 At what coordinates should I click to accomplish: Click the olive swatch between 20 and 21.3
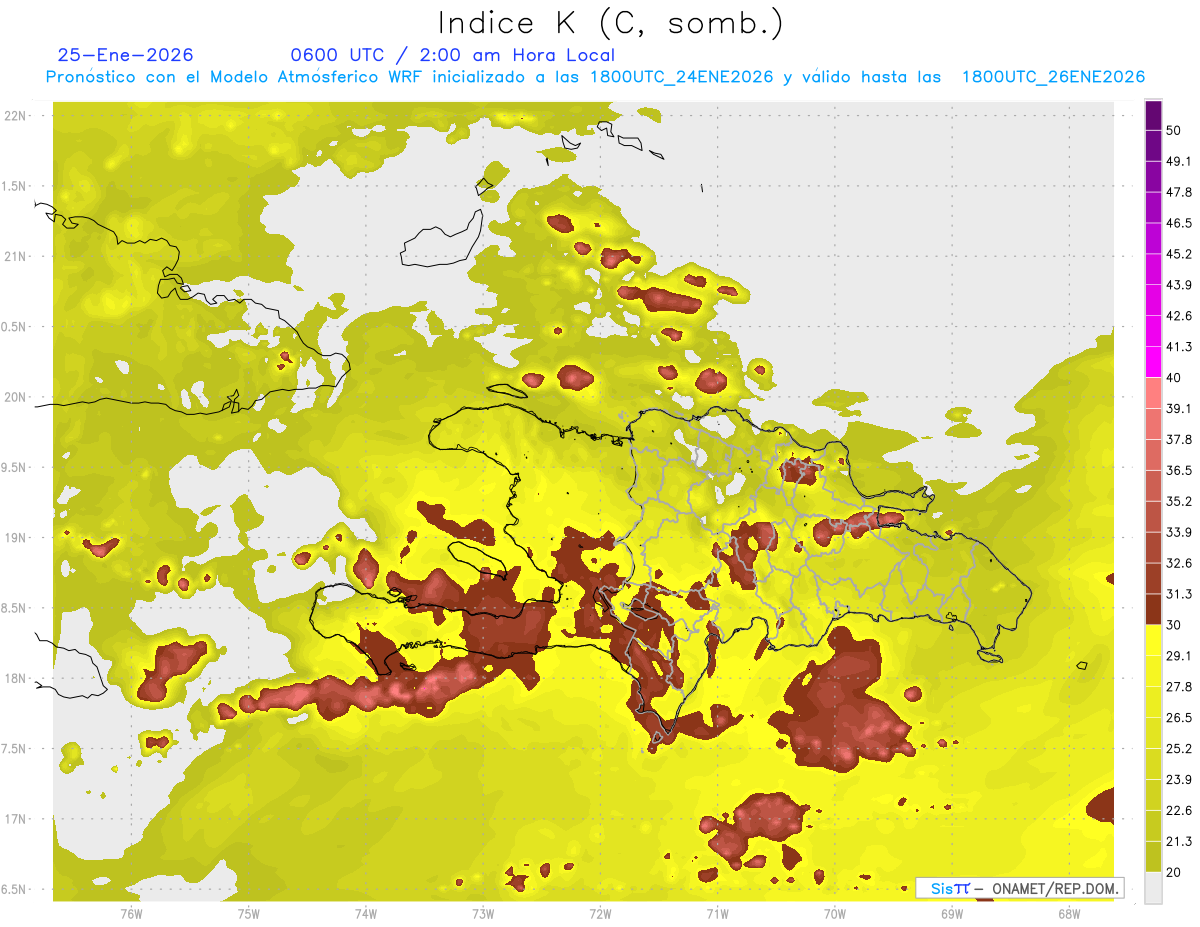point(1153,856)
